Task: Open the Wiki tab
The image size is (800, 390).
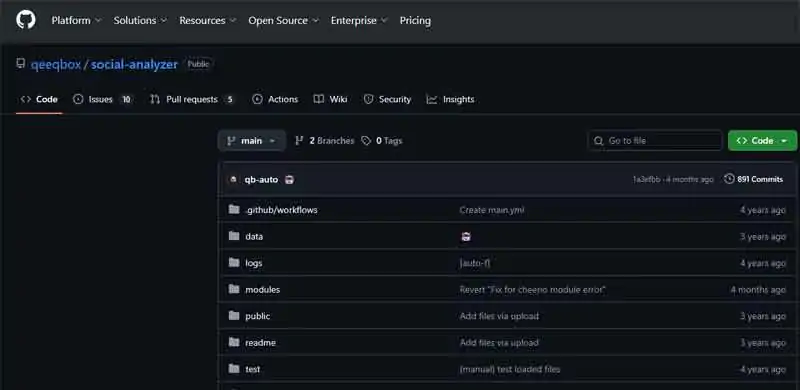Action: coord(330,100)
